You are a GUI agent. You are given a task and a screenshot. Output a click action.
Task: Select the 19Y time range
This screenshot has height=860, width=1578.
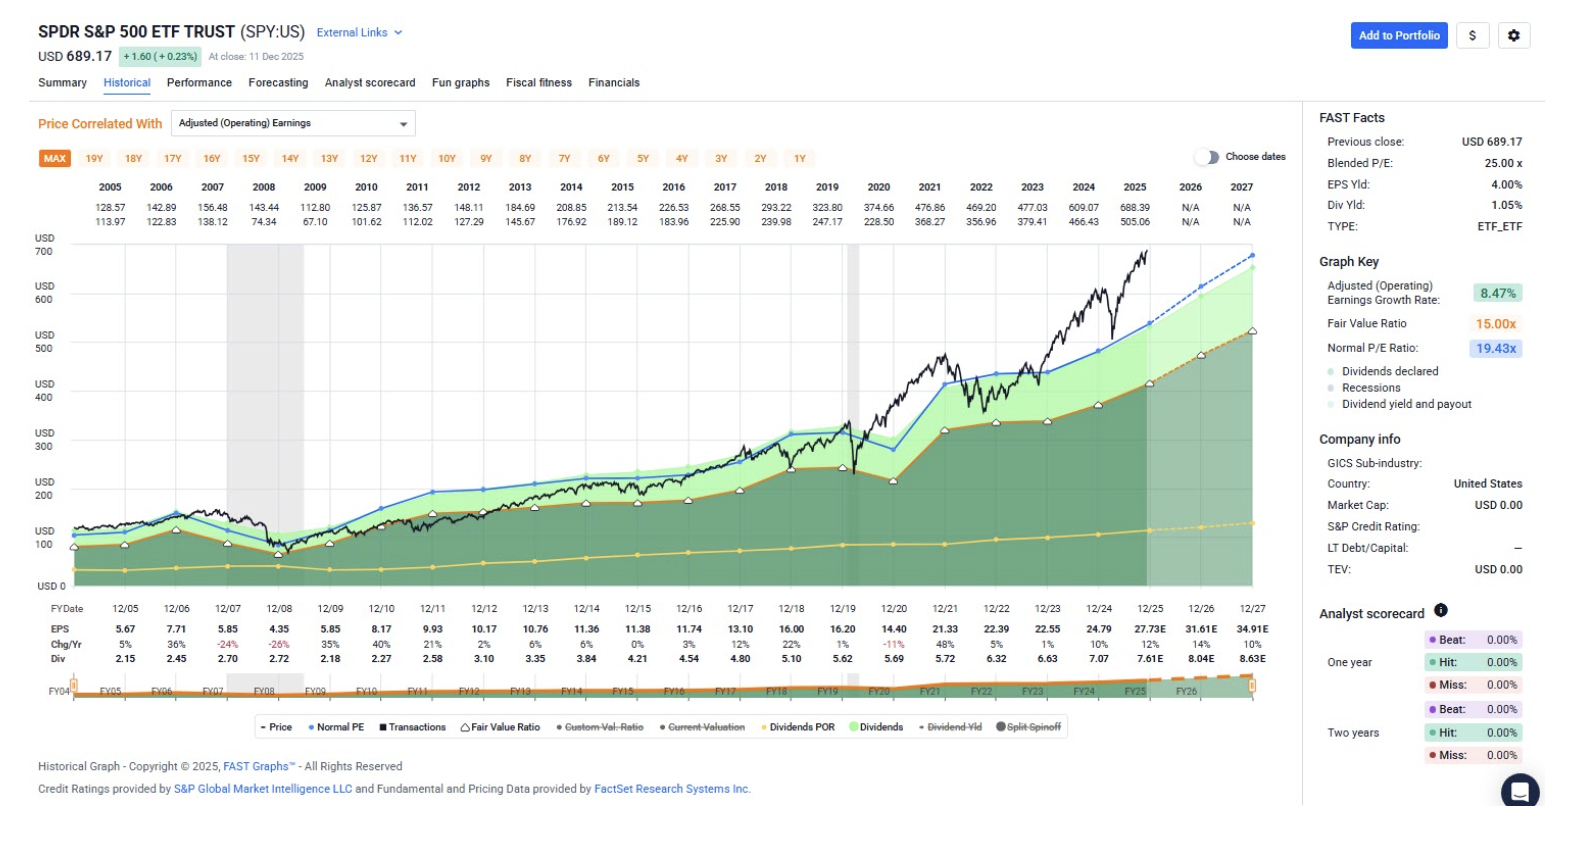click(94, 158)
